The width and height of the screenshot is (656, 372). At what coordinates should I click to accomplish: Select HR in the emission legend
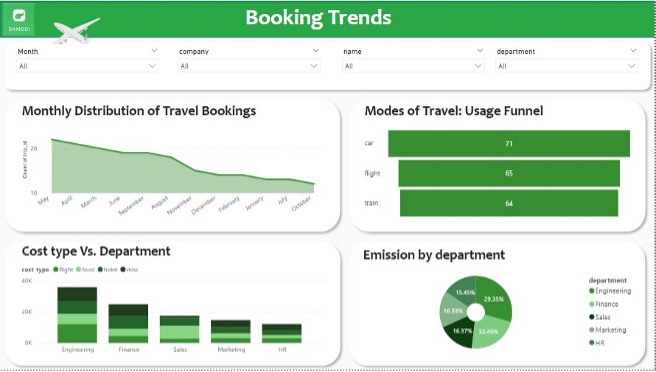[x=597, y=343]
